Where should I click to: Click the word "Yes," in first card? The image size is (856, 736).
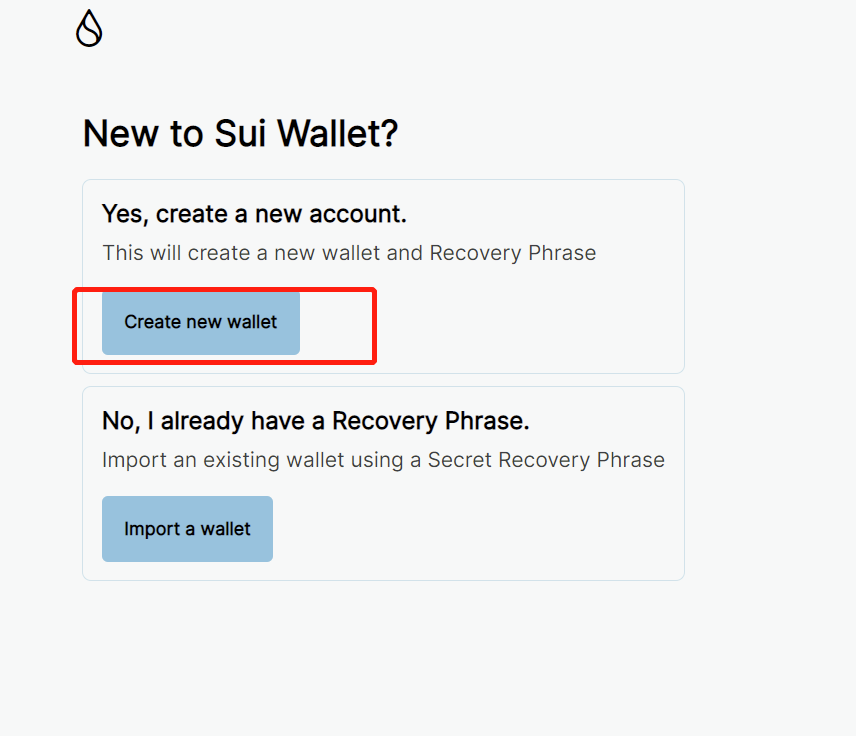click(126, 214)
